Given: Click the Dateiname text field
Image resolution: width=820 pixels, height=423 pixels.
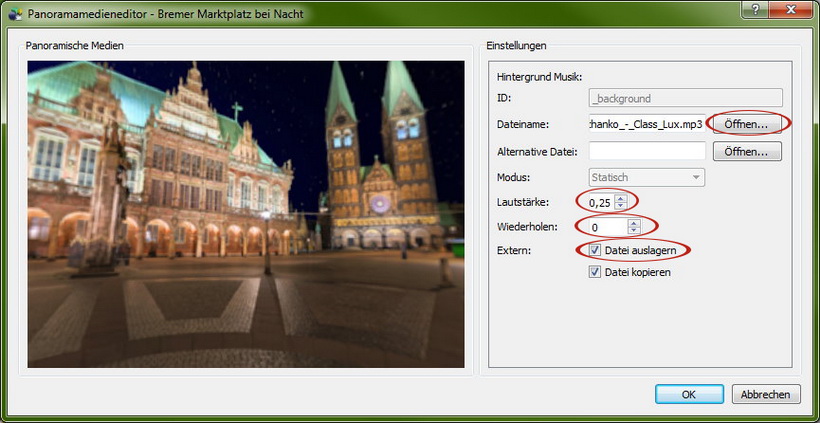Looking at the screenshot, I should pyautogui.click(x=647, y=125).
